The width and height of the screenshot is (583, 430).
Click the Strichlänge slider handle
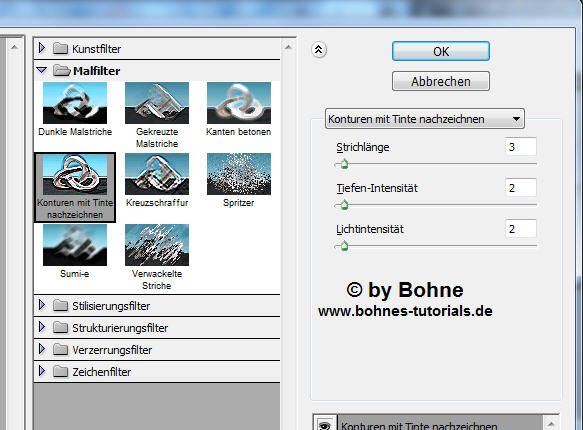(344, 164)
